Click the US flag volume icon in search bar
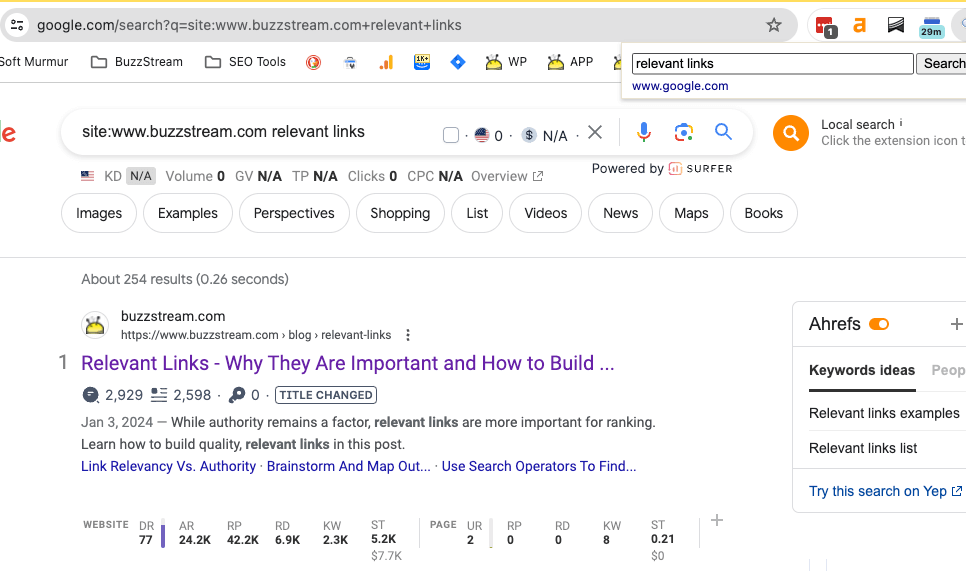This screenshot has height=571, width=966. 482,135
